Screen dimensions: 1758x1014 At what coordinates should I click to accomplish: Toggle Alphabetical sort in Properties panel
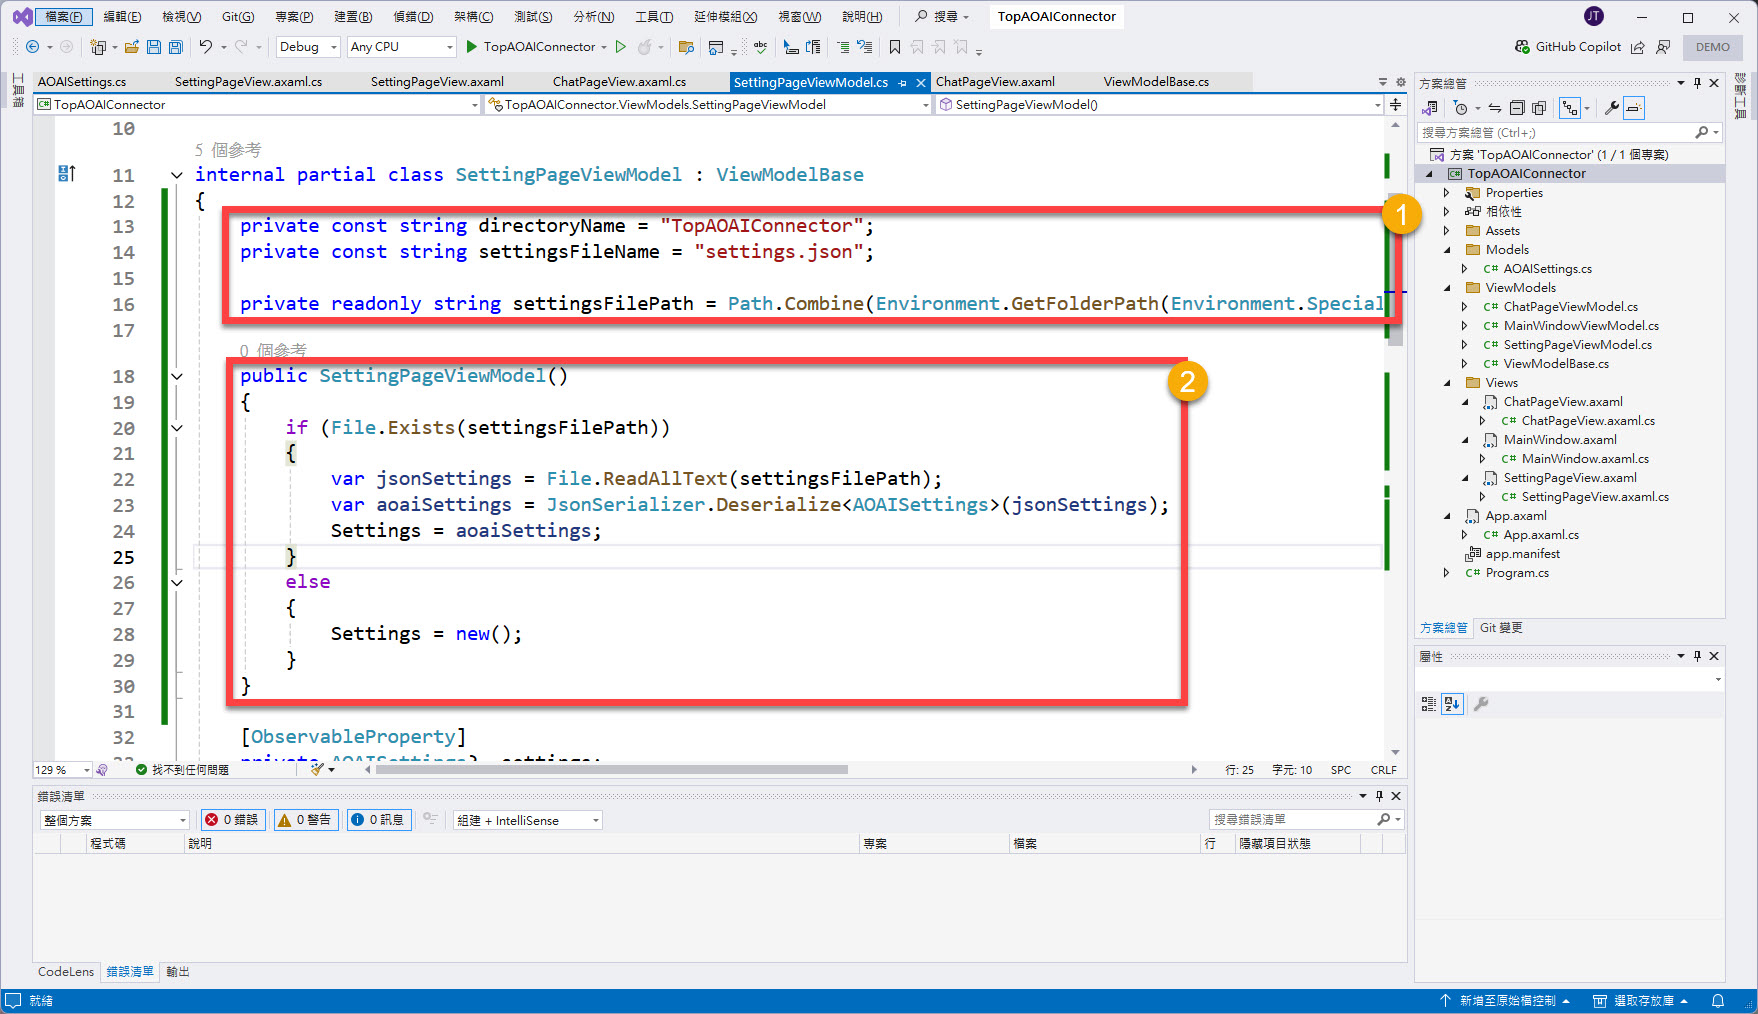(x=1452, y=704)
